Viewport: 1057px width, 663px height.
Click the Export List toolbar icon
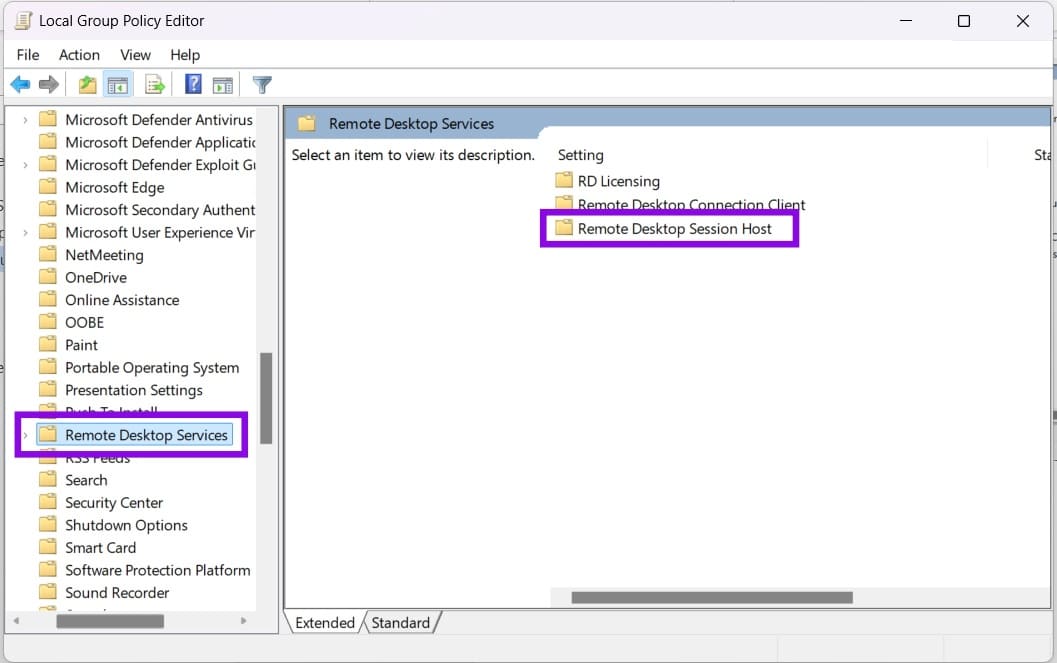click(x=154, y=85)
